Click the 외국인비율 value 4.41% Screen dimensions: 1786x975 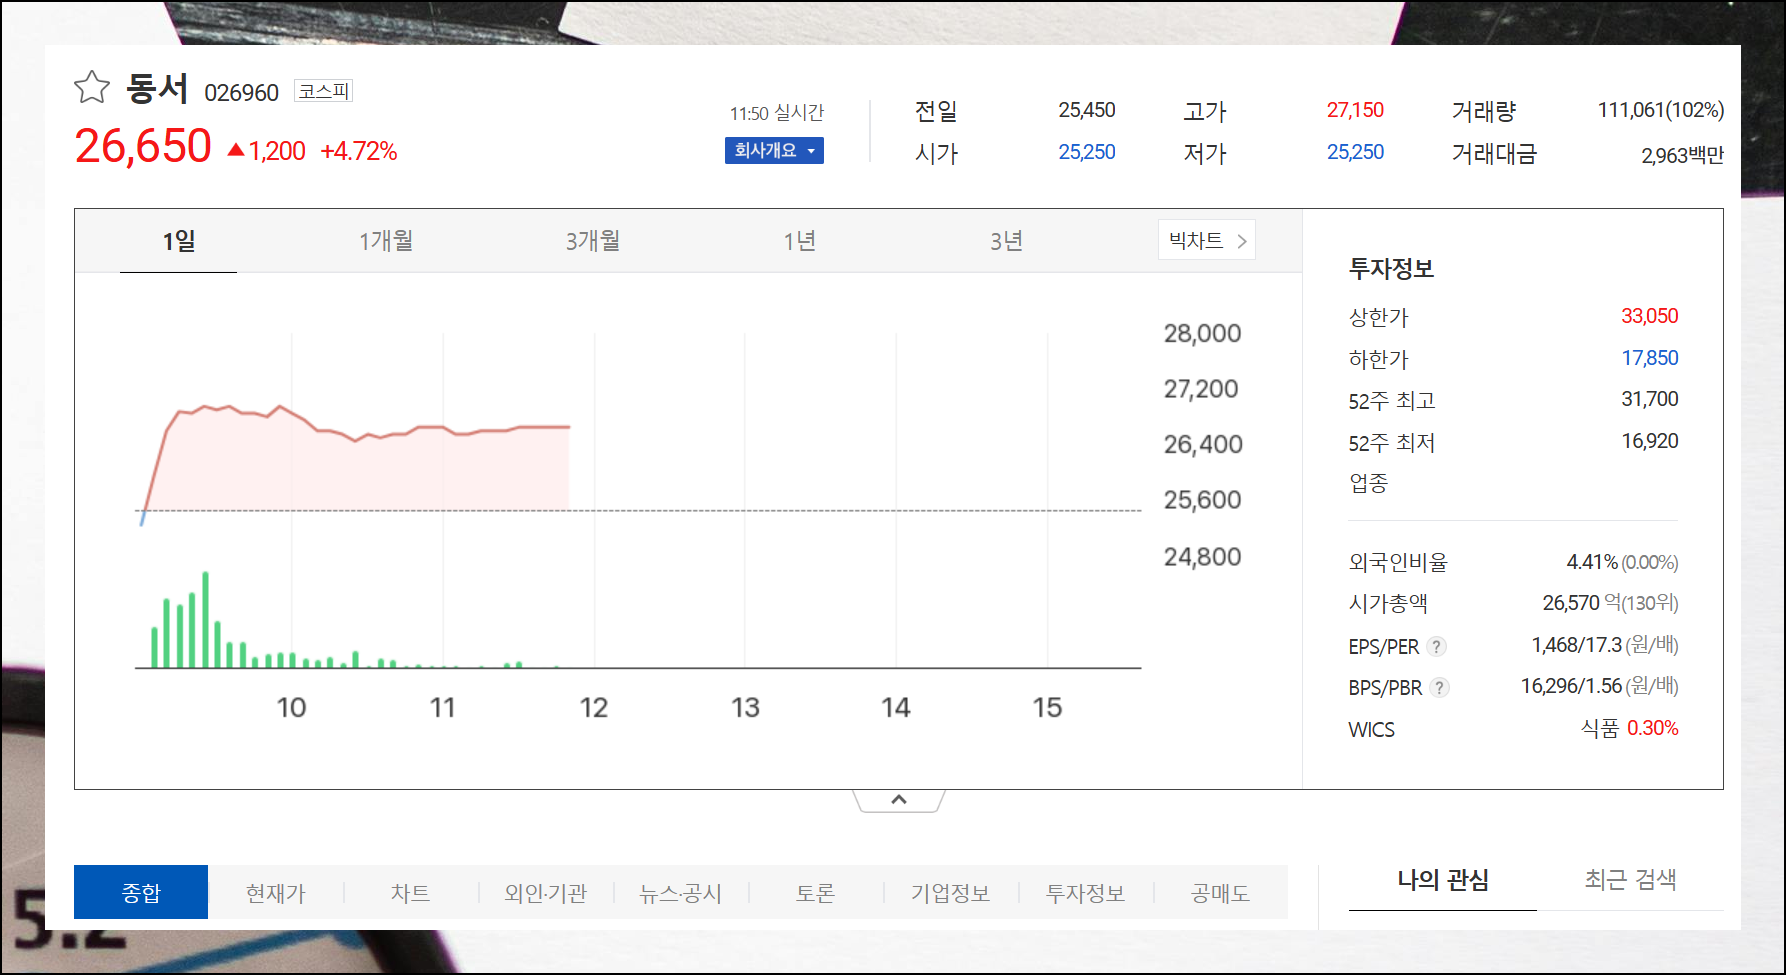tap(1592, 562)
